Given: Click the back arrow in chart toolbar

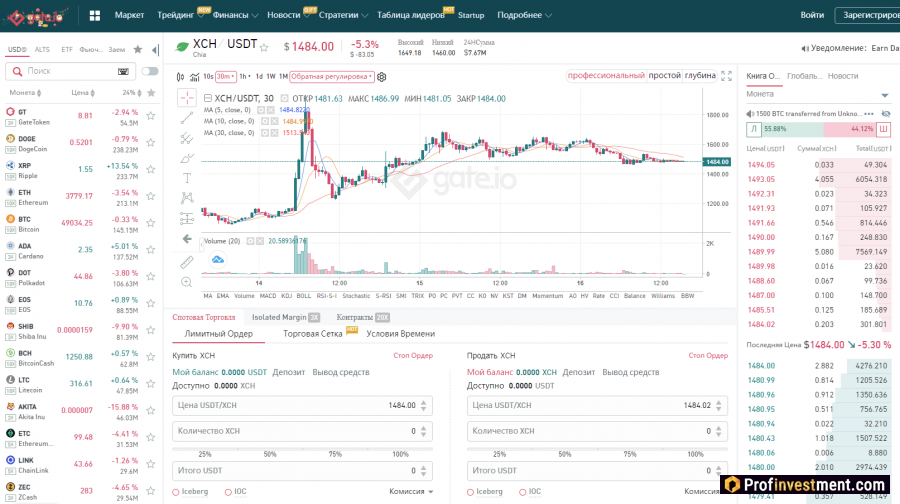Looking at the screenshot, I should pos(187,239).
